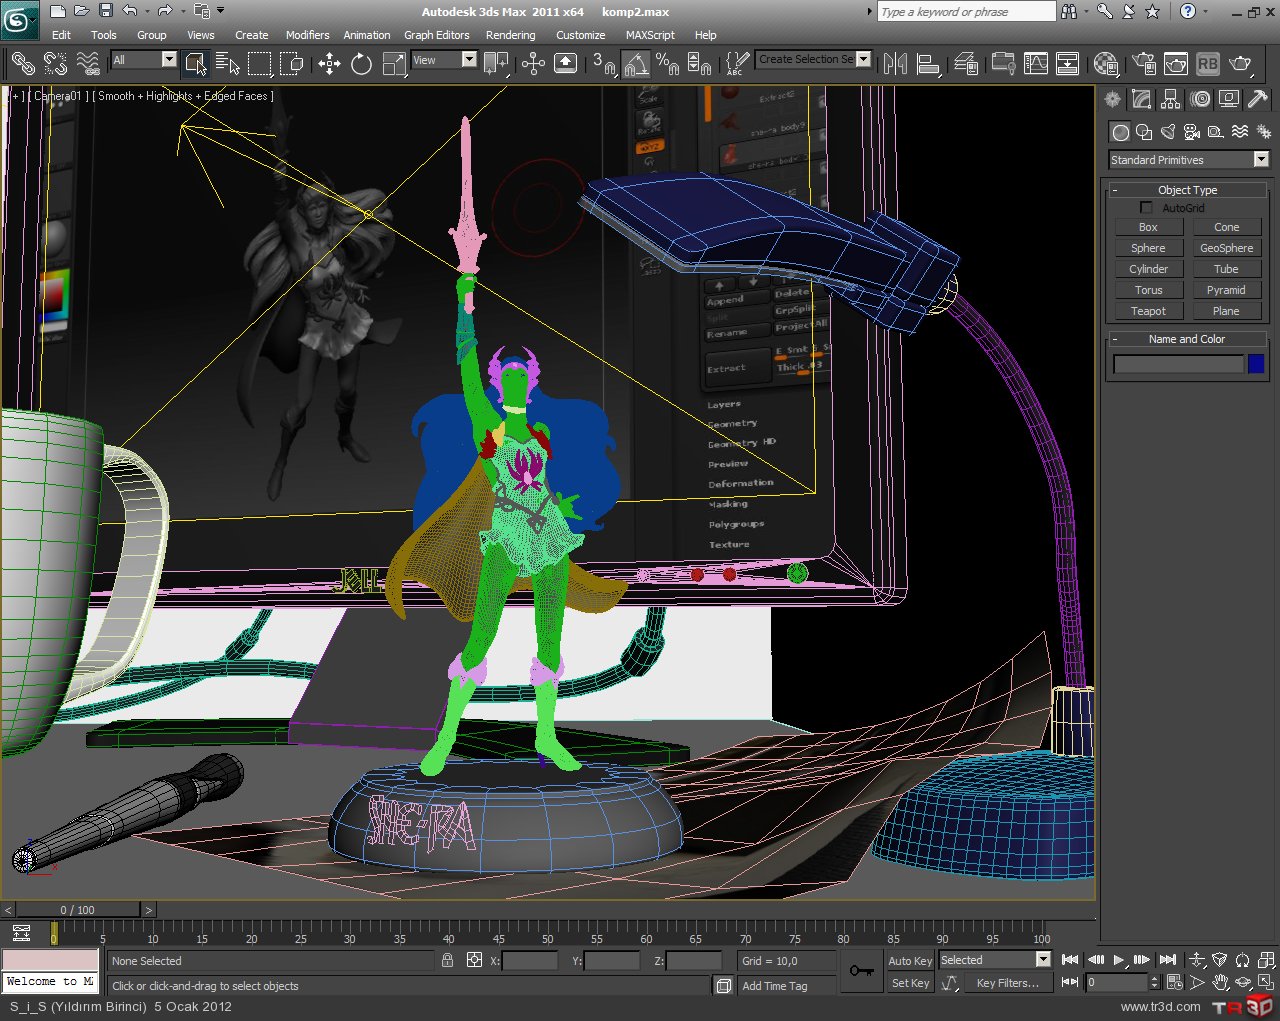Click the Align tool icon
Image resolution: width=1280 pixels, height=1021 pixels.
928,64
